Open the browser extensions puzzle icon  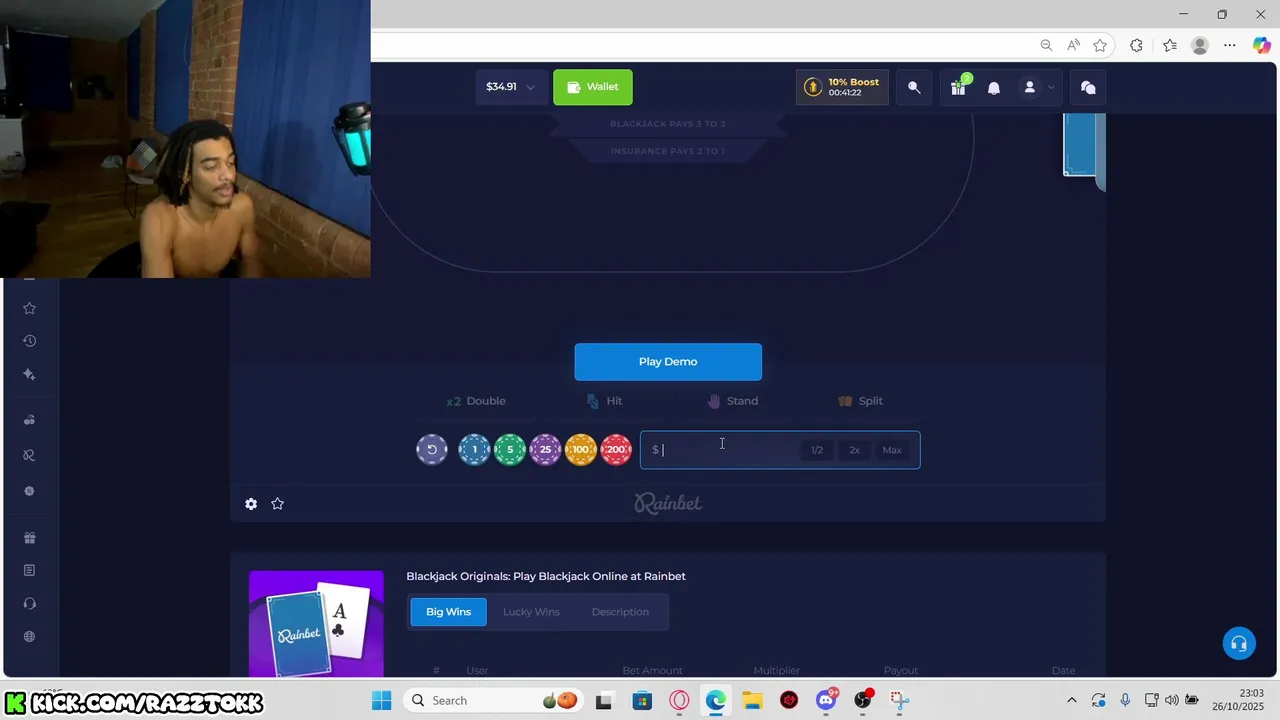coord(1136,45)
